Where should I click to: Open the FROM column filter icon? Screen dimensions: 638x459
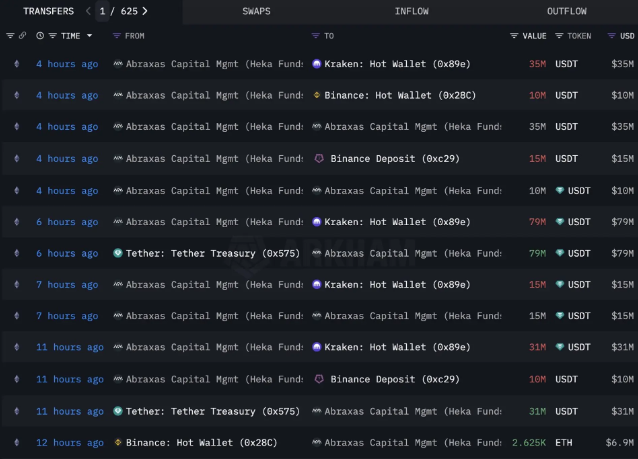(117, 36)
